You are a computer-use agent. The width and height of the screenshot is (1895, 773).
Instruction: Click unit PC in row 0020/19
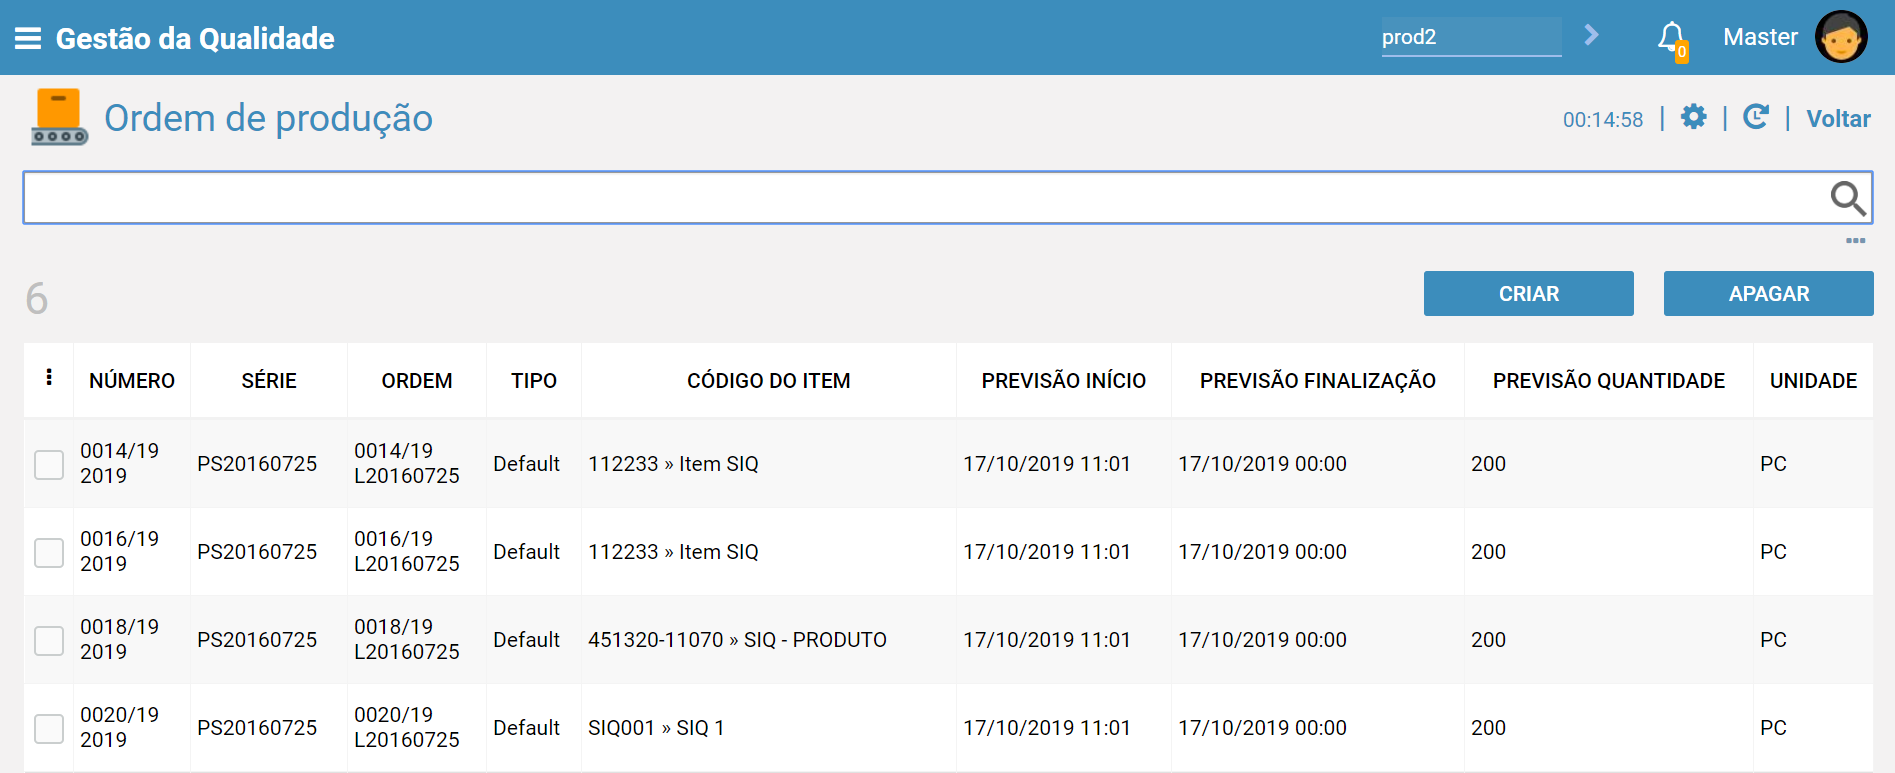(x=1773, y=728)
